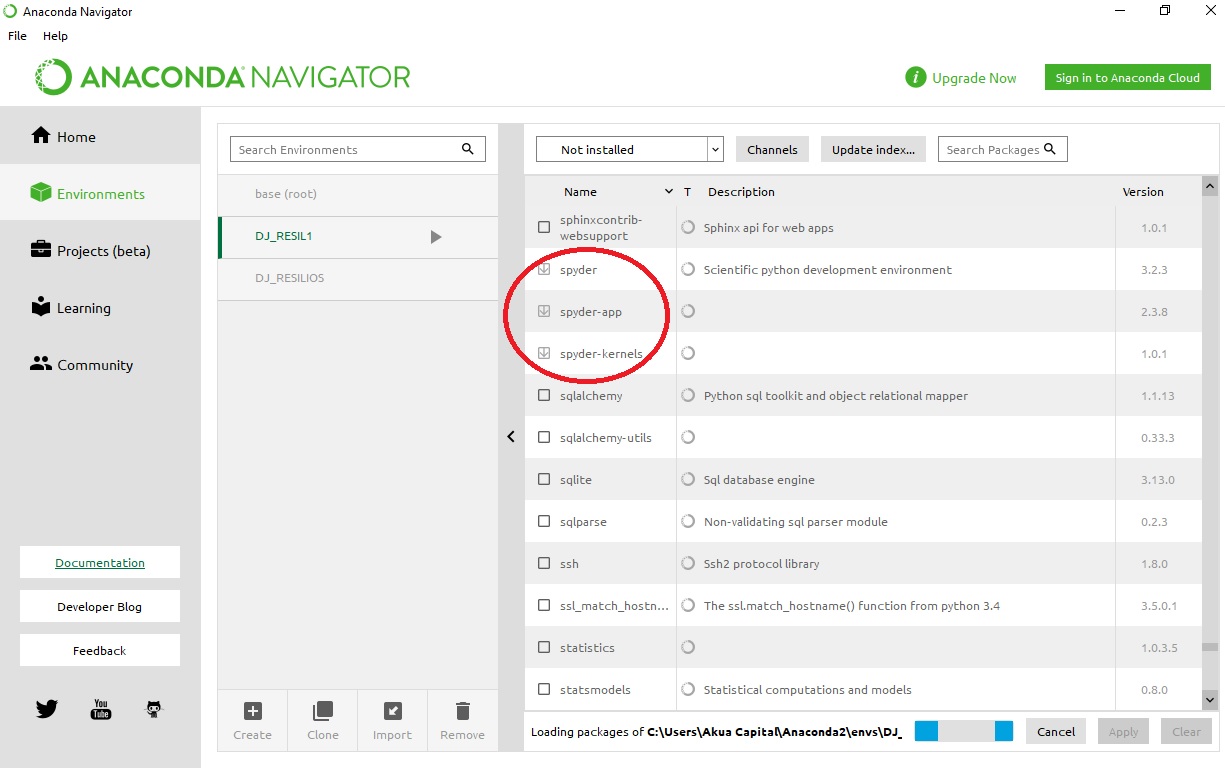Click Update index... button
Screen dimensions: 1225x768
pyautogui.click(x=873, y=149)
